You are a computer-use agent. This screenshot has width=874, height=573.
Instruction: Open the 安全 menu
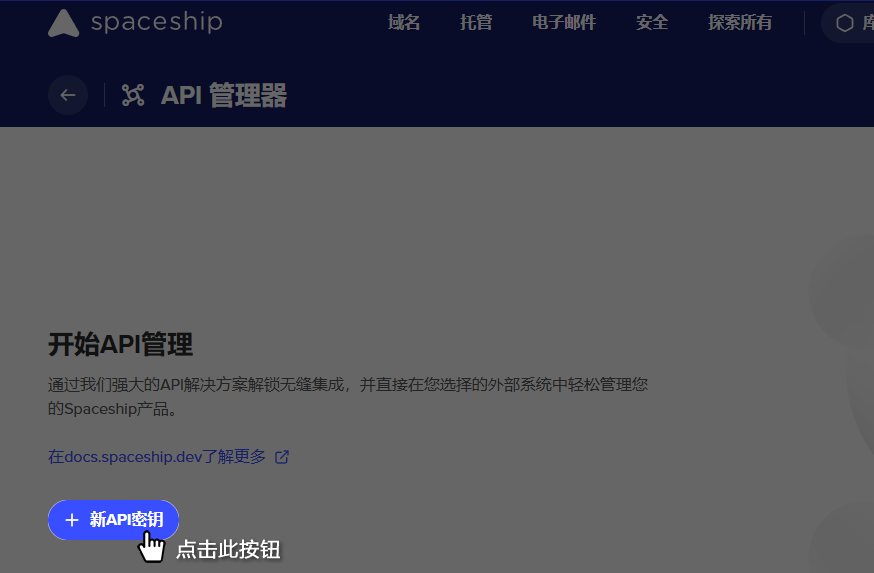[x=652, y=22]
